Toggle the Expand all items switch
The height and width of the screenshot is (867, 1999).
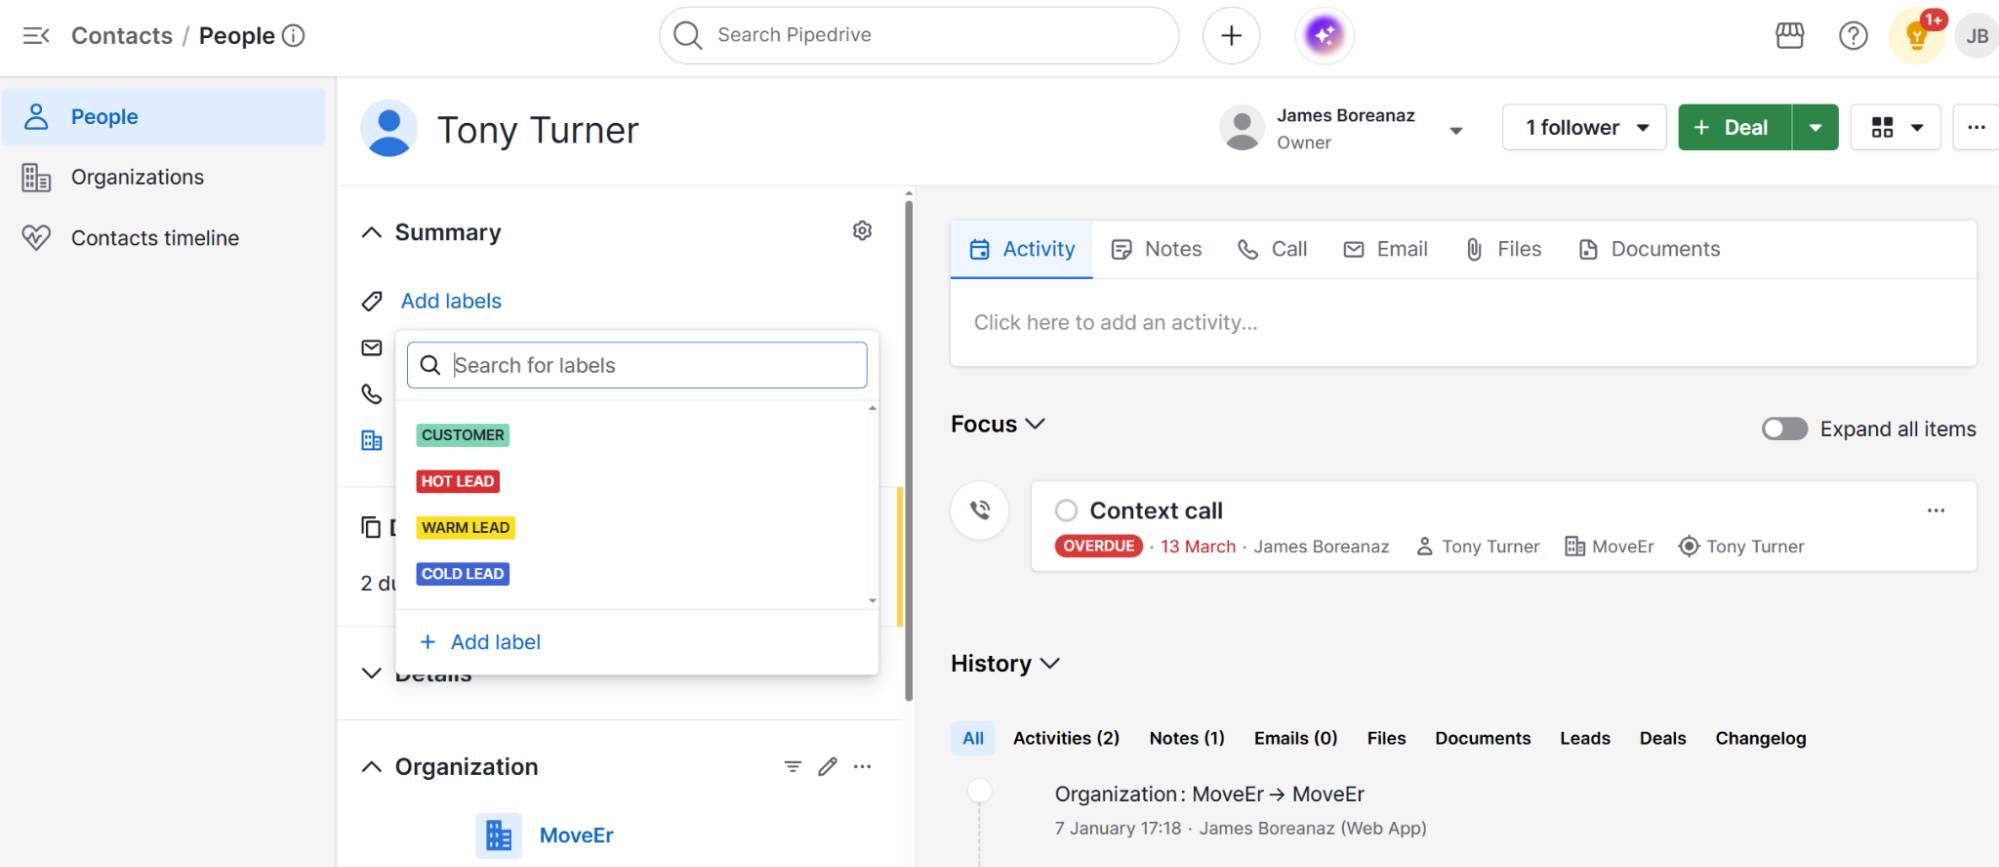1784,429
